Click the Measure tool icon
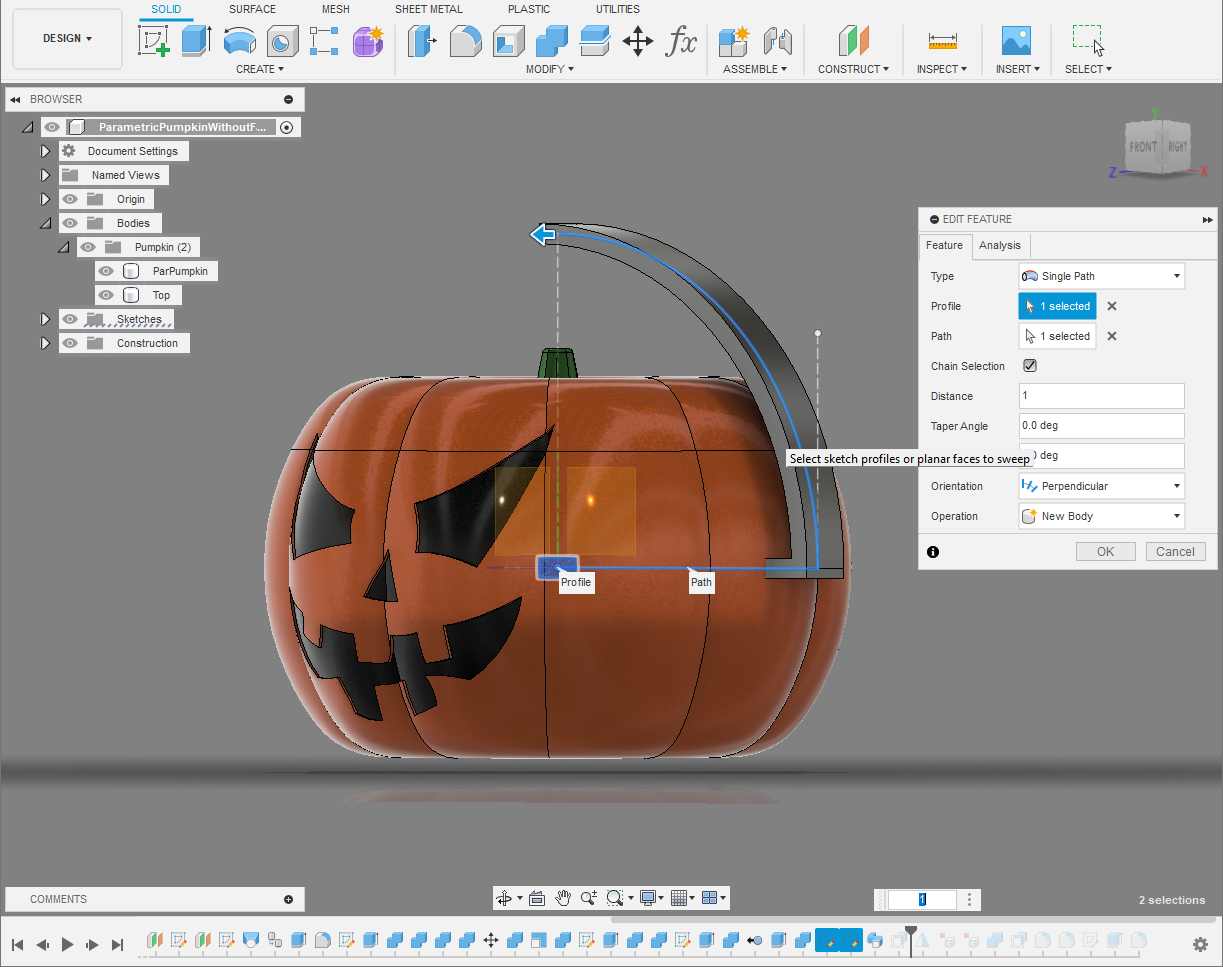 coord(942,41)
